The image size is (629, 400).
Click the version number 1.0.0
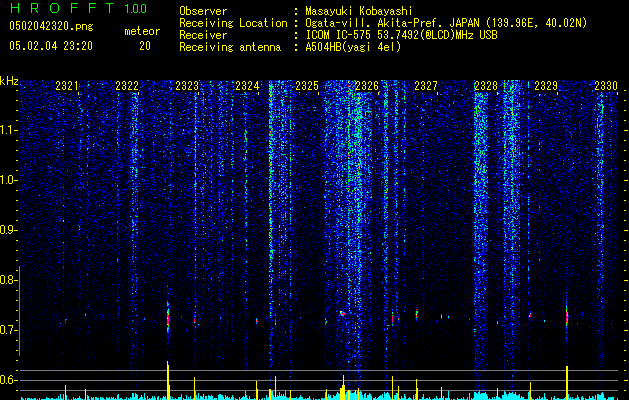coord(136,8)
